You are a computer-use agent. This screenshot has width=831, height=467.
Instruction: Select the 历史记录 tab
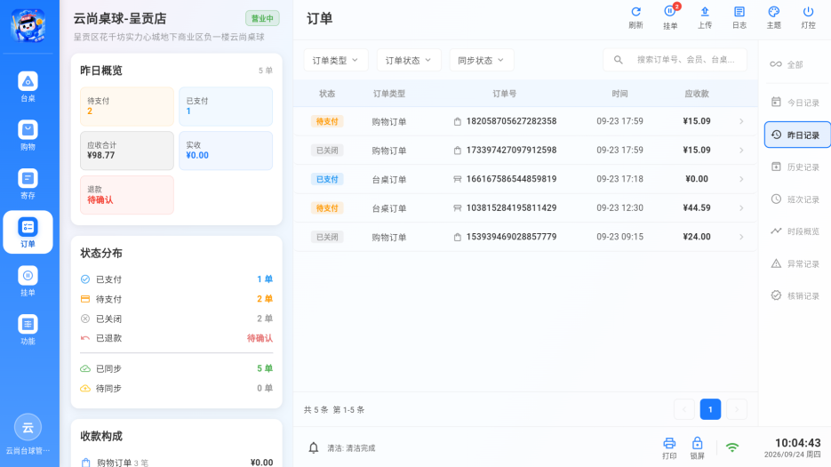(797, 167)
